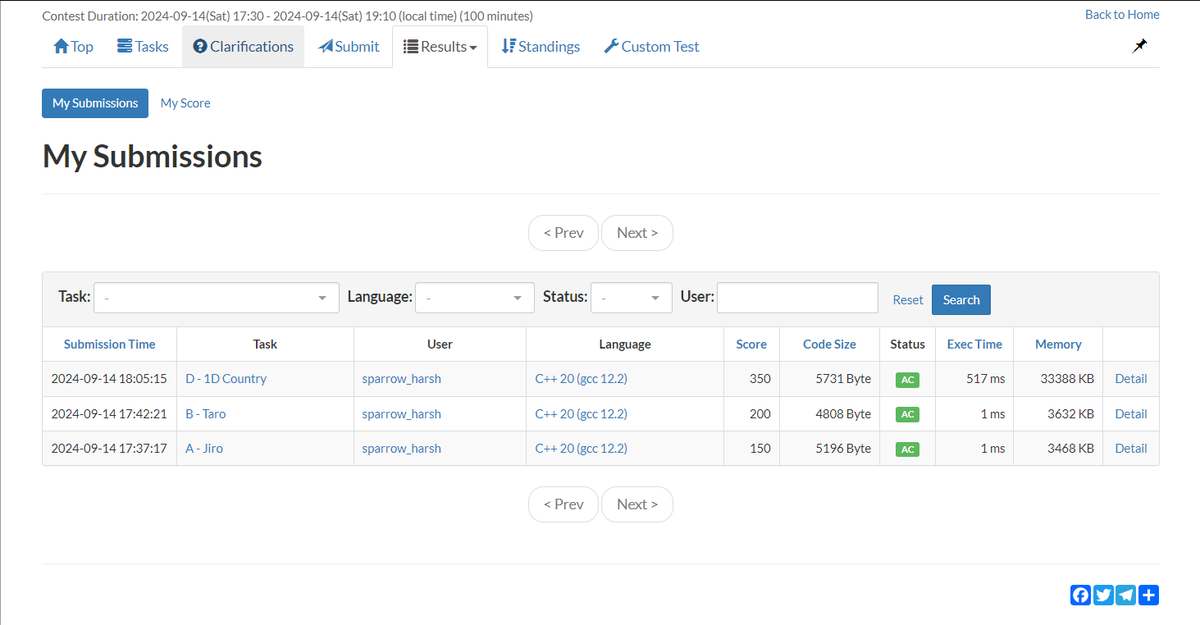The height and width of the screenshot is (625, 1200).
Task: Open the Top tab with home icon
Action: click(x=73, y=46)
